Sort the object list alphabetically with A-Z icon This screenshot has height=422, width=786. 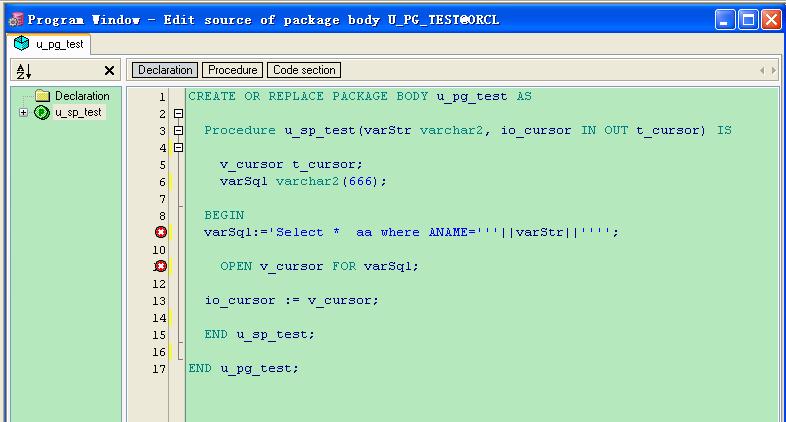24,71
